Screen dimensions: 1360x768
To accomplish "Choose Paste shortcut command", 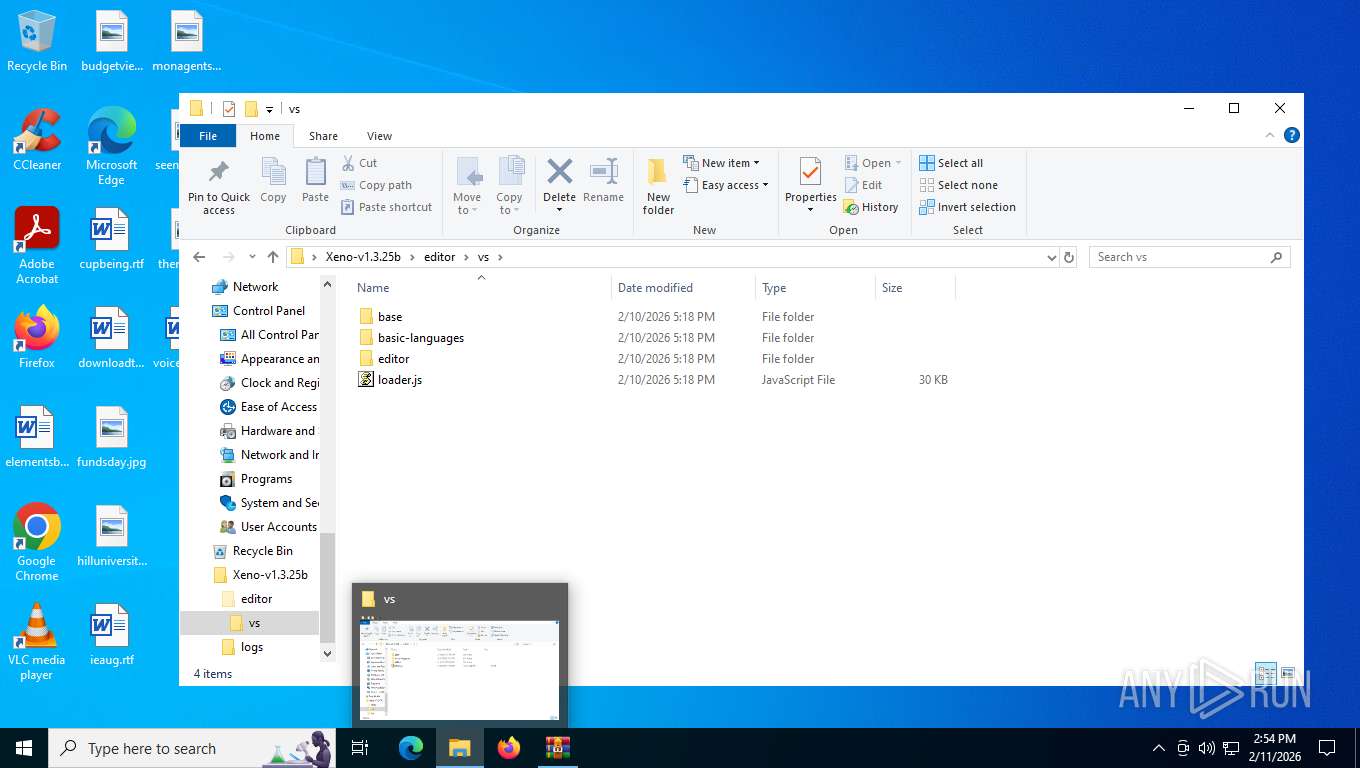I will coord(386,207).
